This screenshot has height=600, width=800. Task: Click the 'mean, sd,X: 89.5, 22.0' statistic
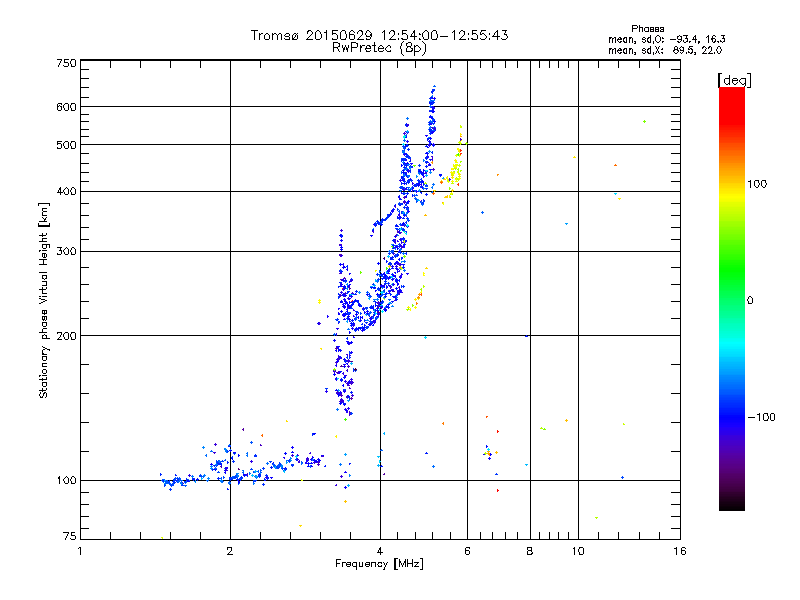click(x=665, y=50)
